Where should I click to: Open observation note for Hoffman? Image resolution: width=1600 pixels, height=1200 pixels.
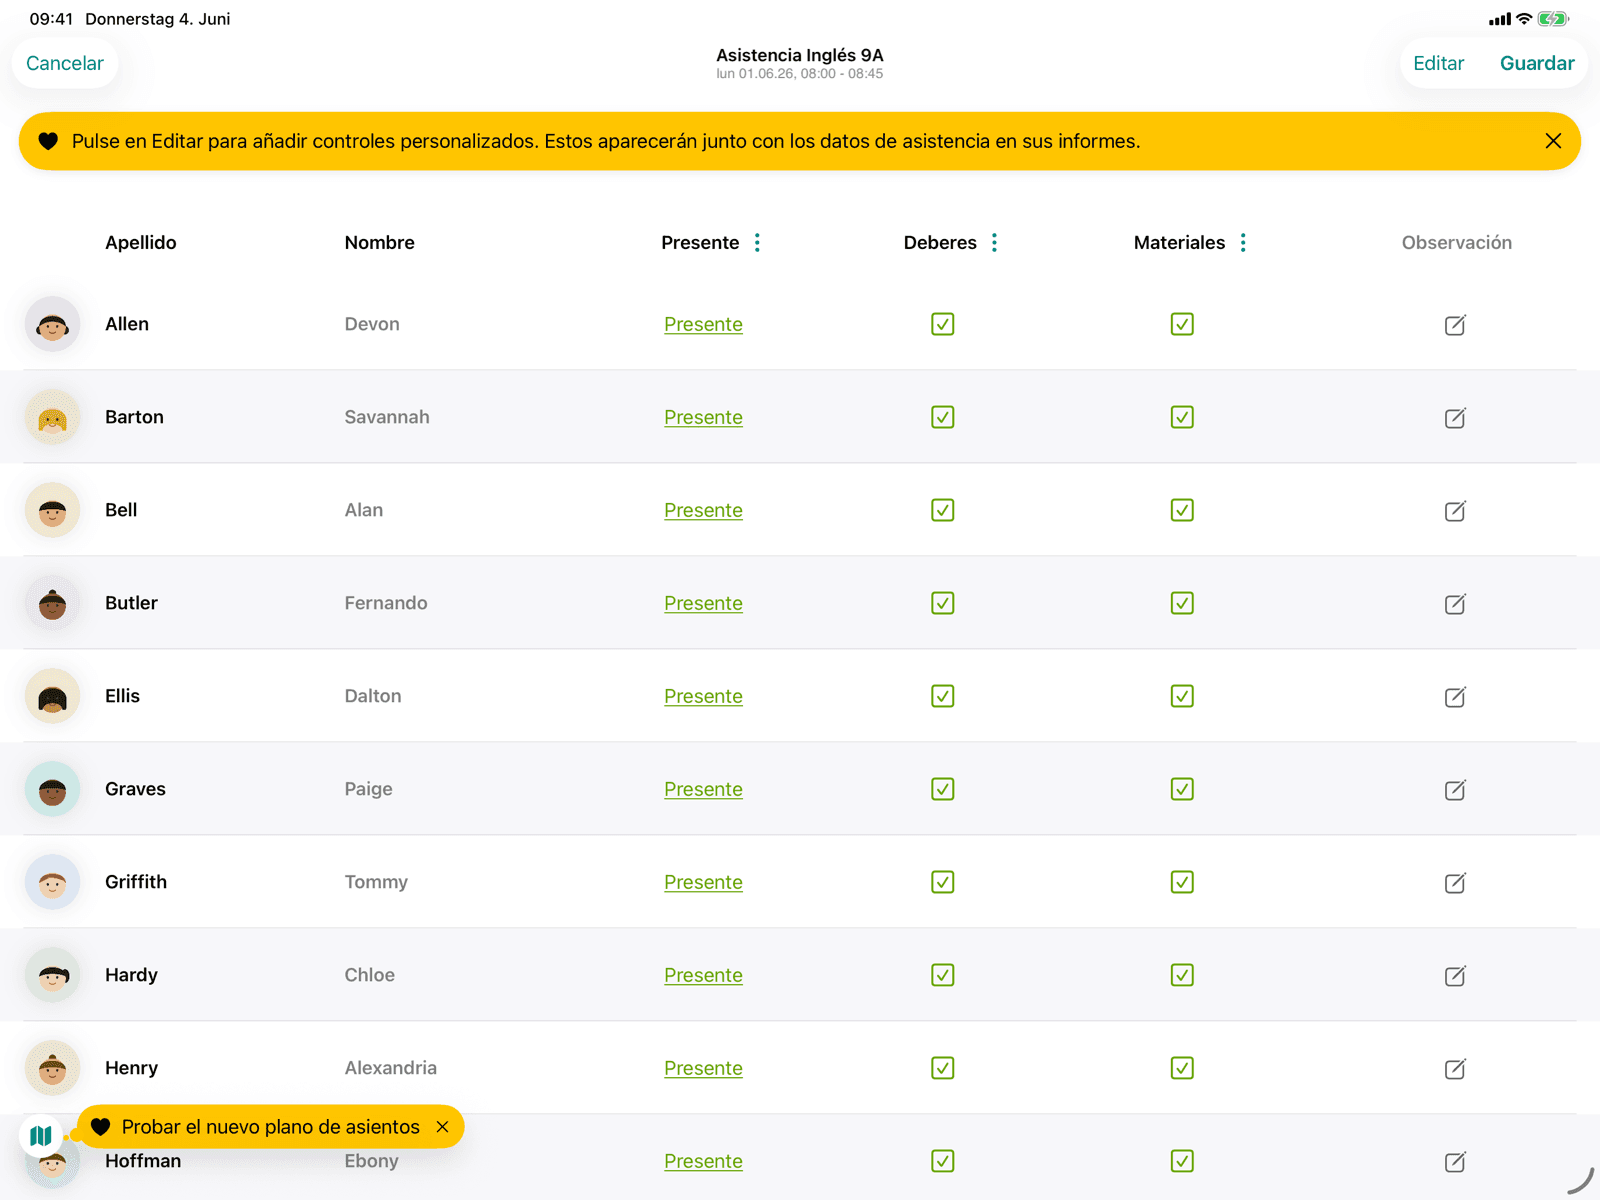1455,1162
